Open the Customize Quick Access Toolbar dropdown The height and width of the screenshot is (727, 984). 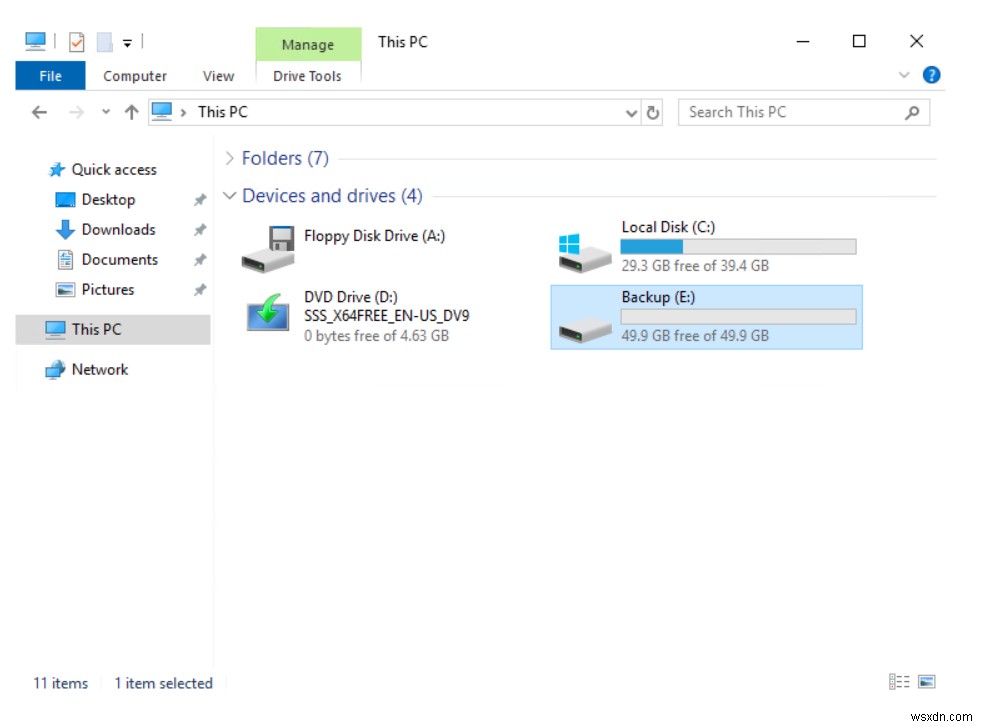pyautogui.click(x=127, y=43)
